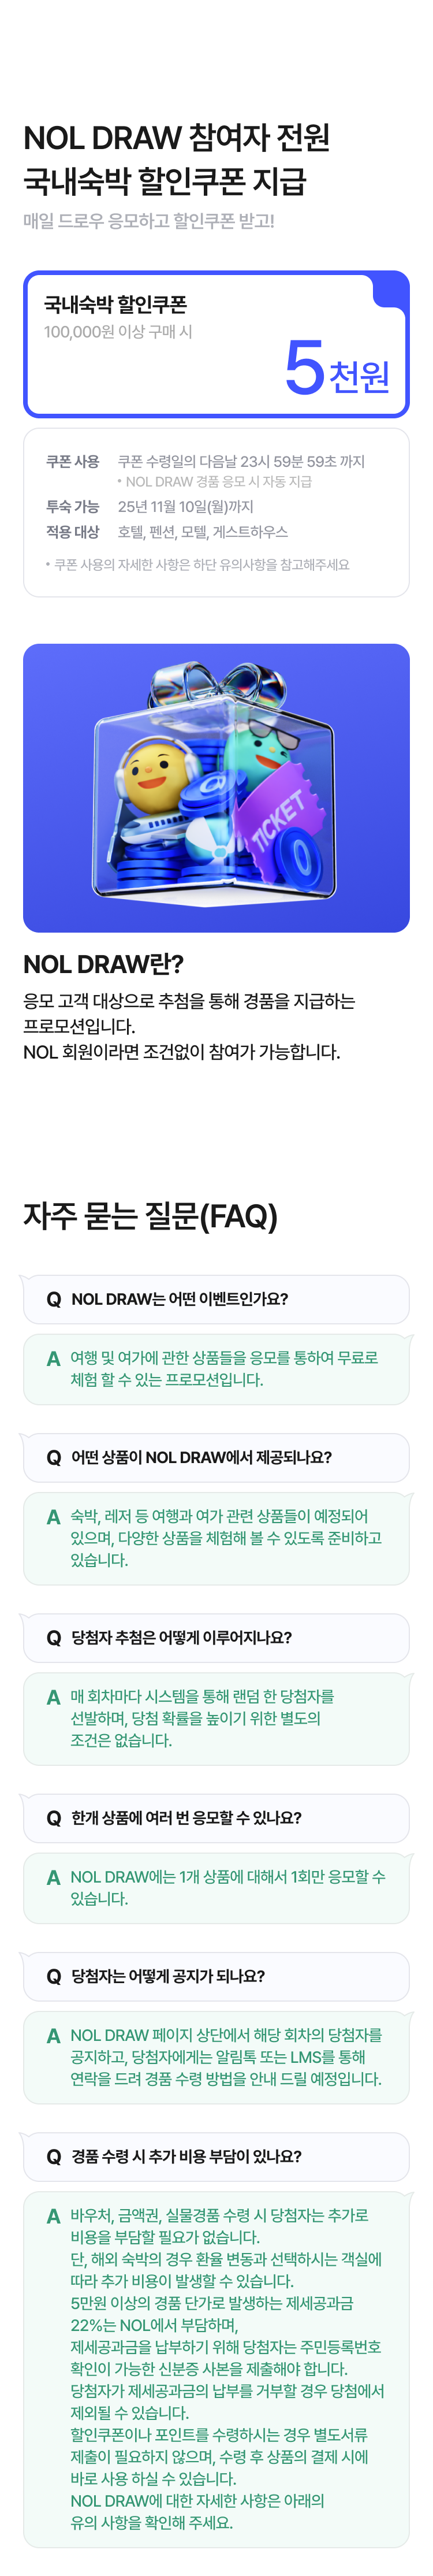The image size is (433, 2576).
Task: Click the A icon beside the "숙박, 레저 등" answer
Action: (x=54, y=1517)
